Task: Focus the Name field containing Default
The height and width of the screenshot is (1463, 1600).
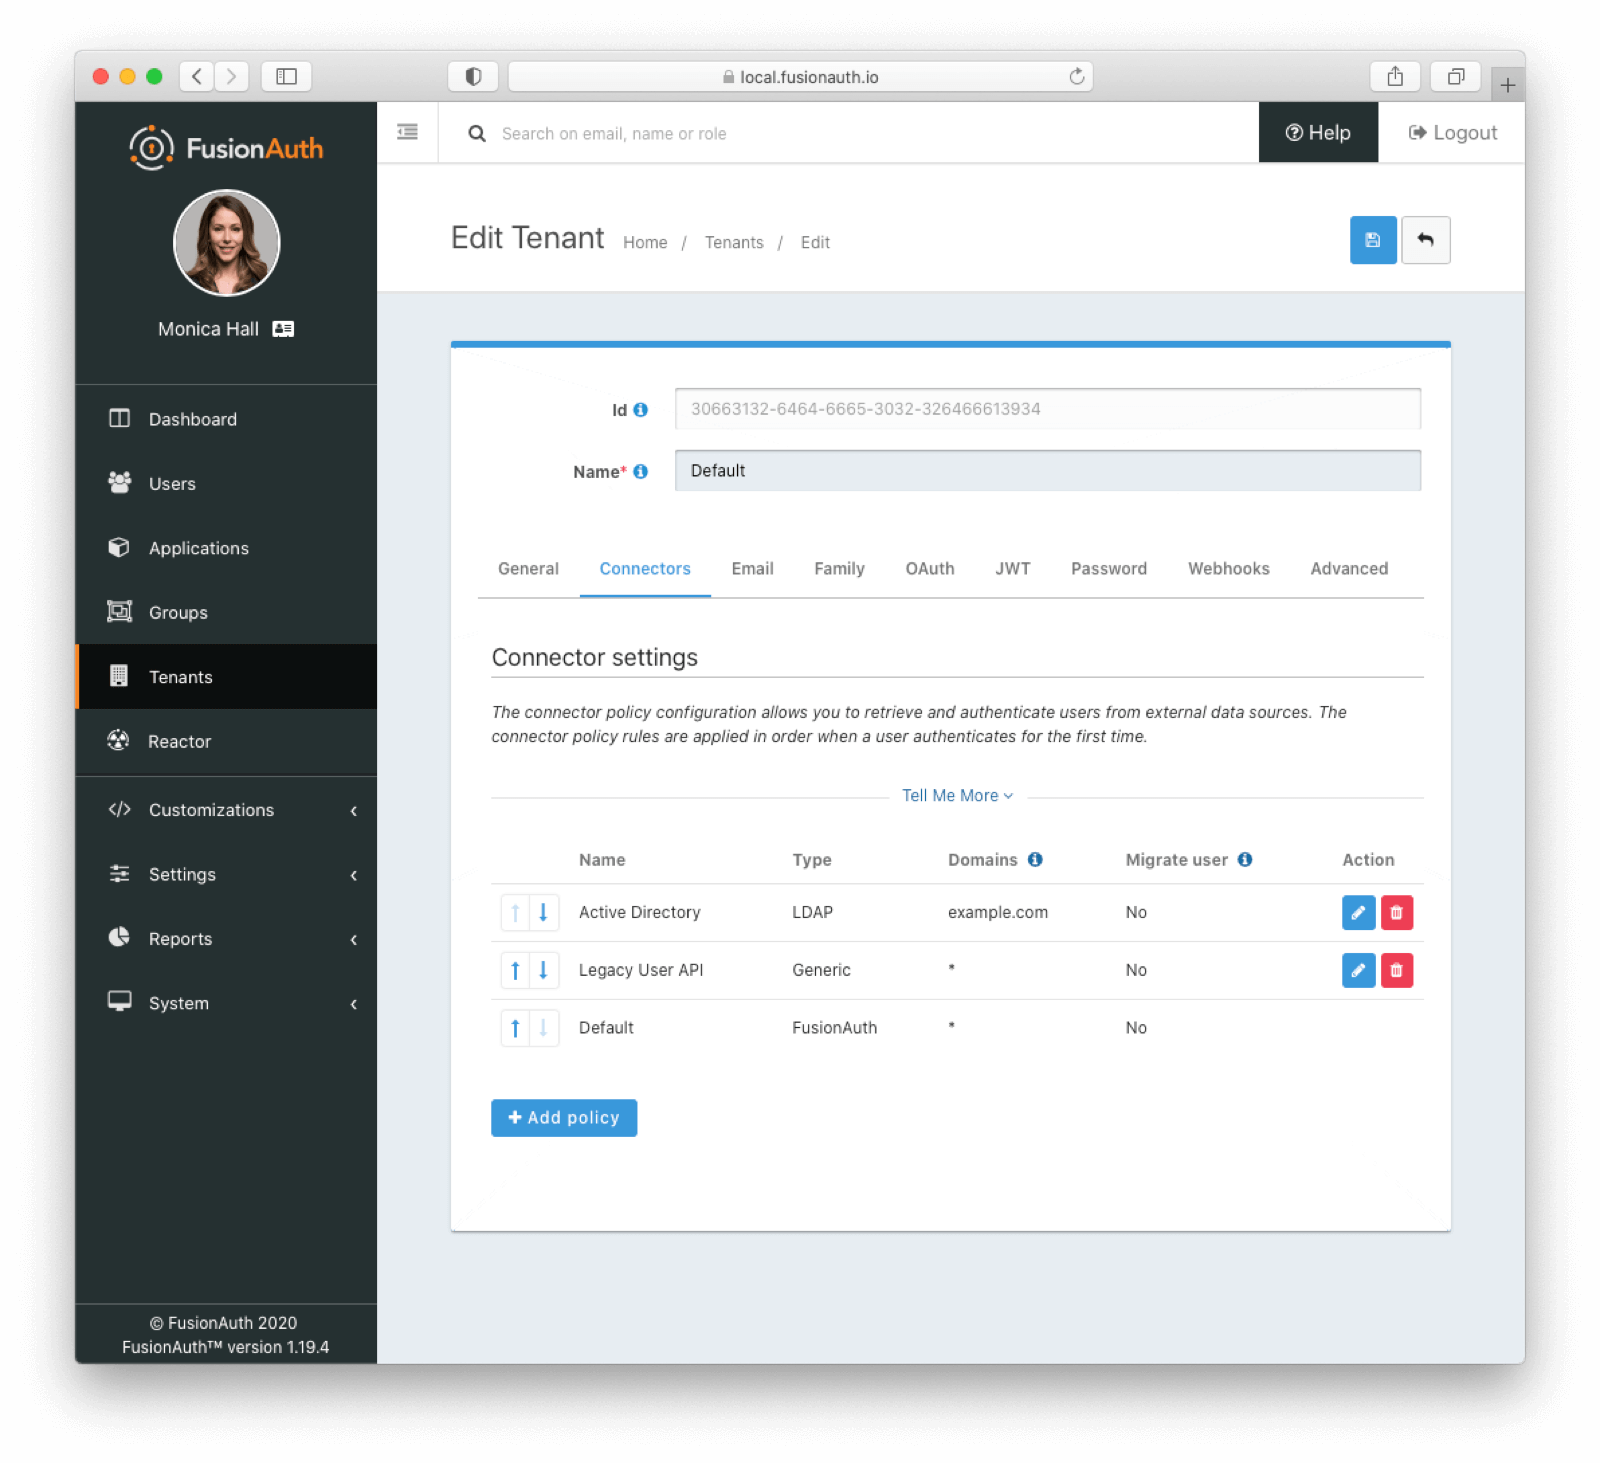Action: click(x=1047, y=470)
